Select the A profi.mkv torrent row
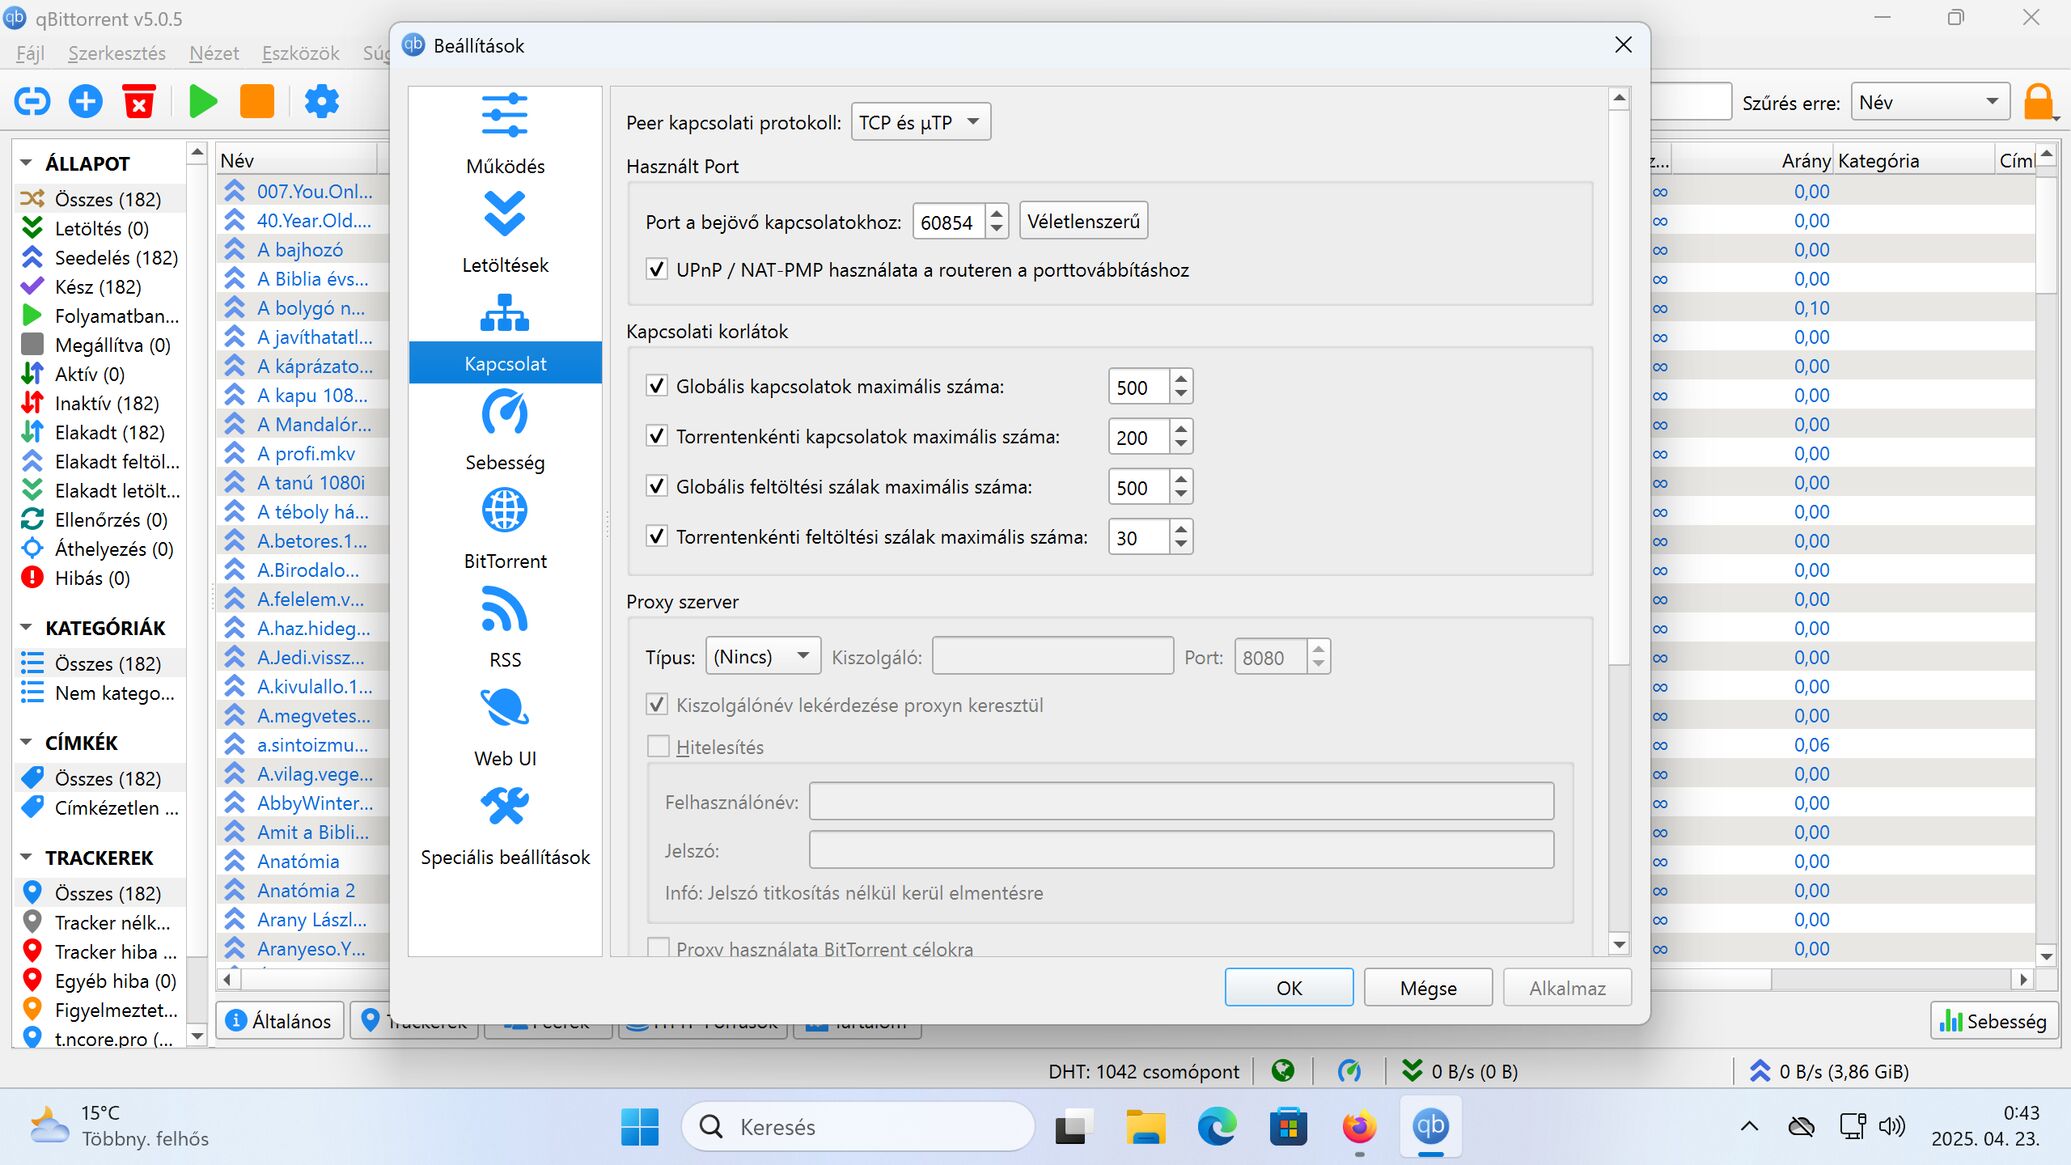This screenshot has height=1165, width=2071. tap(303, 453)
